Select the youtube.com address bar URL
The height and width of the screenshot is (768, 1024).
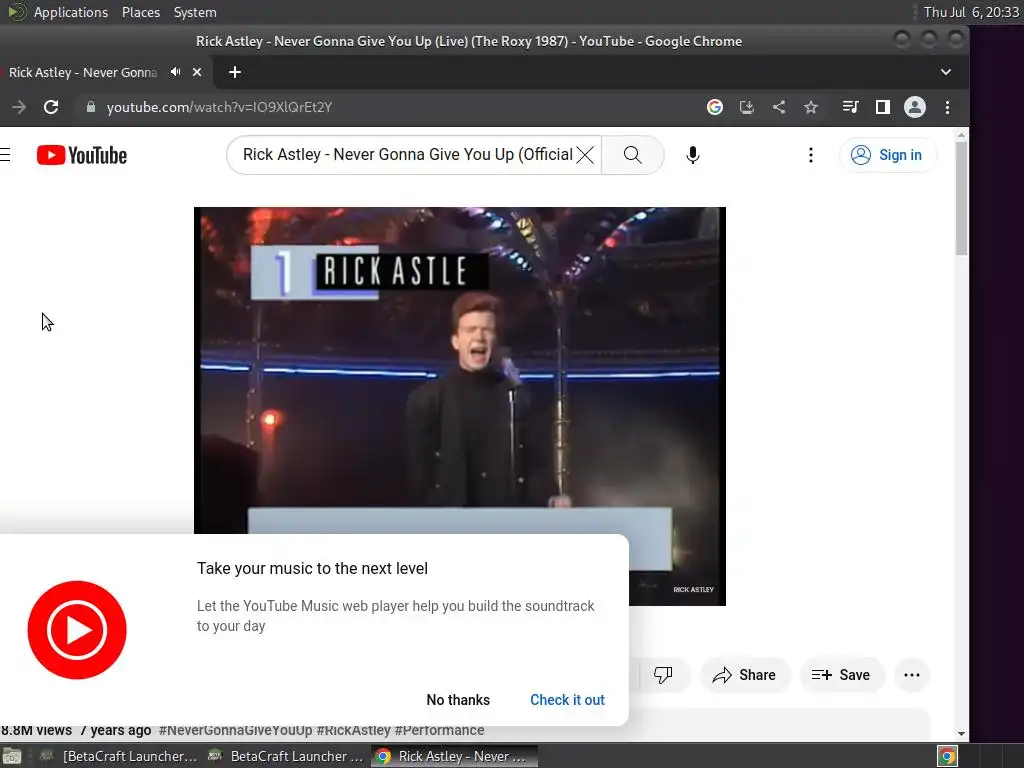219,107
